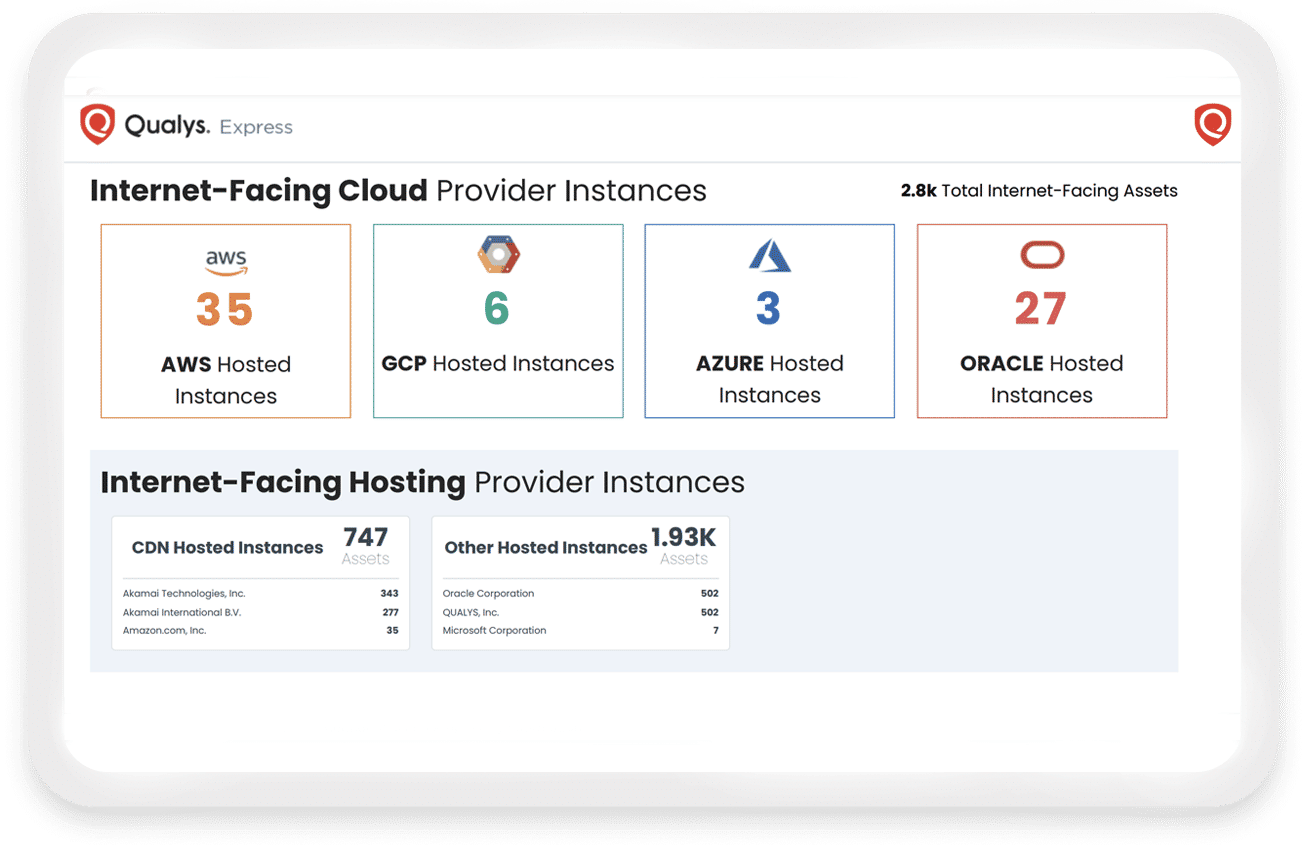Open the ORACLE Hosted Instances card label
This screenshot has width=1305, height=849.
[x=1042, y=379]
